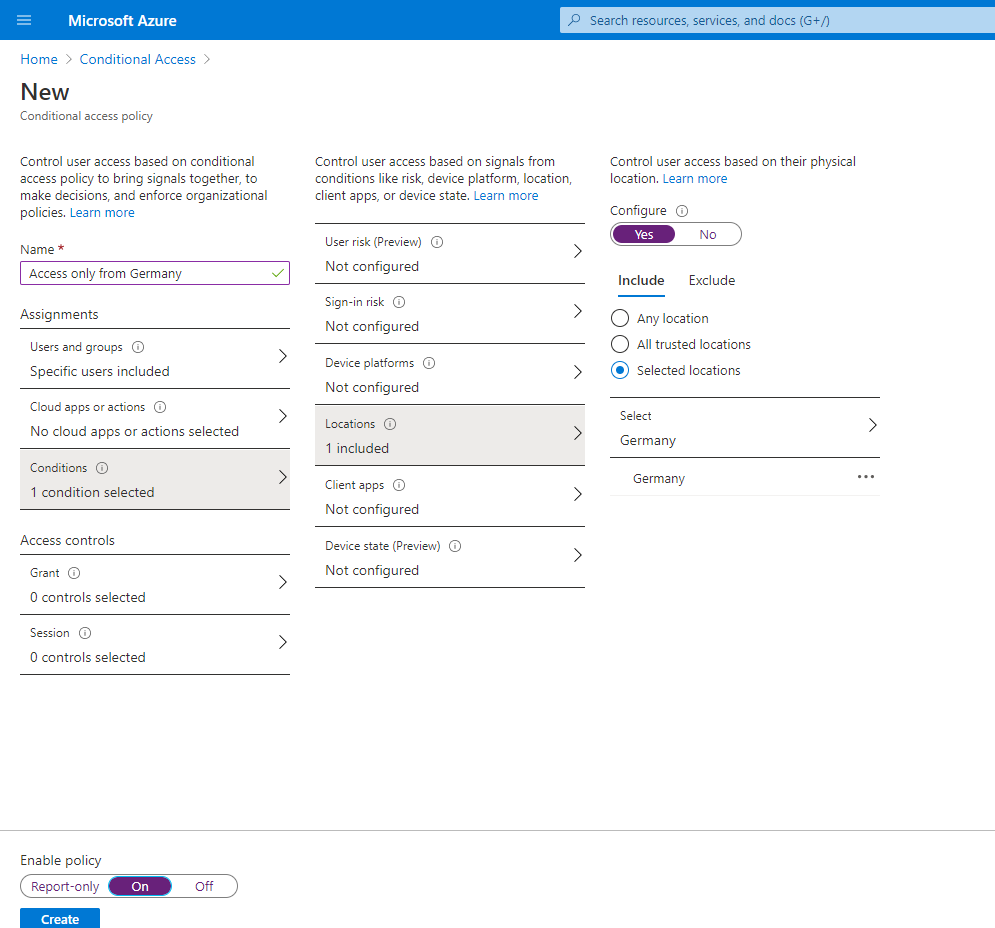Expand the Client apps condition

tap(450, 496)
